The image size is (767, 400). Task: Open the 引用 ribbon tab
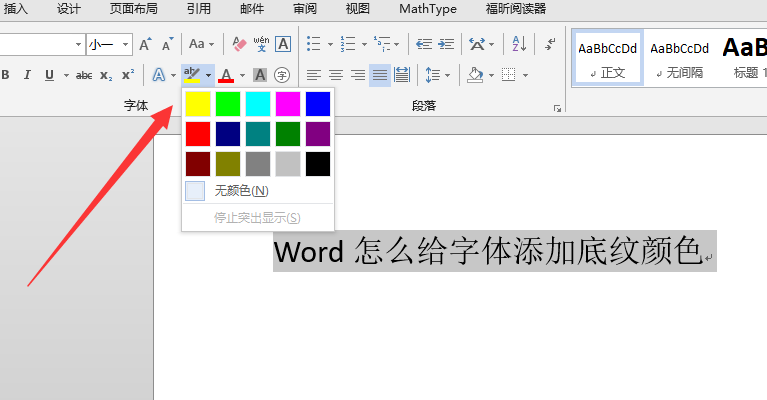tap(199, 9)
